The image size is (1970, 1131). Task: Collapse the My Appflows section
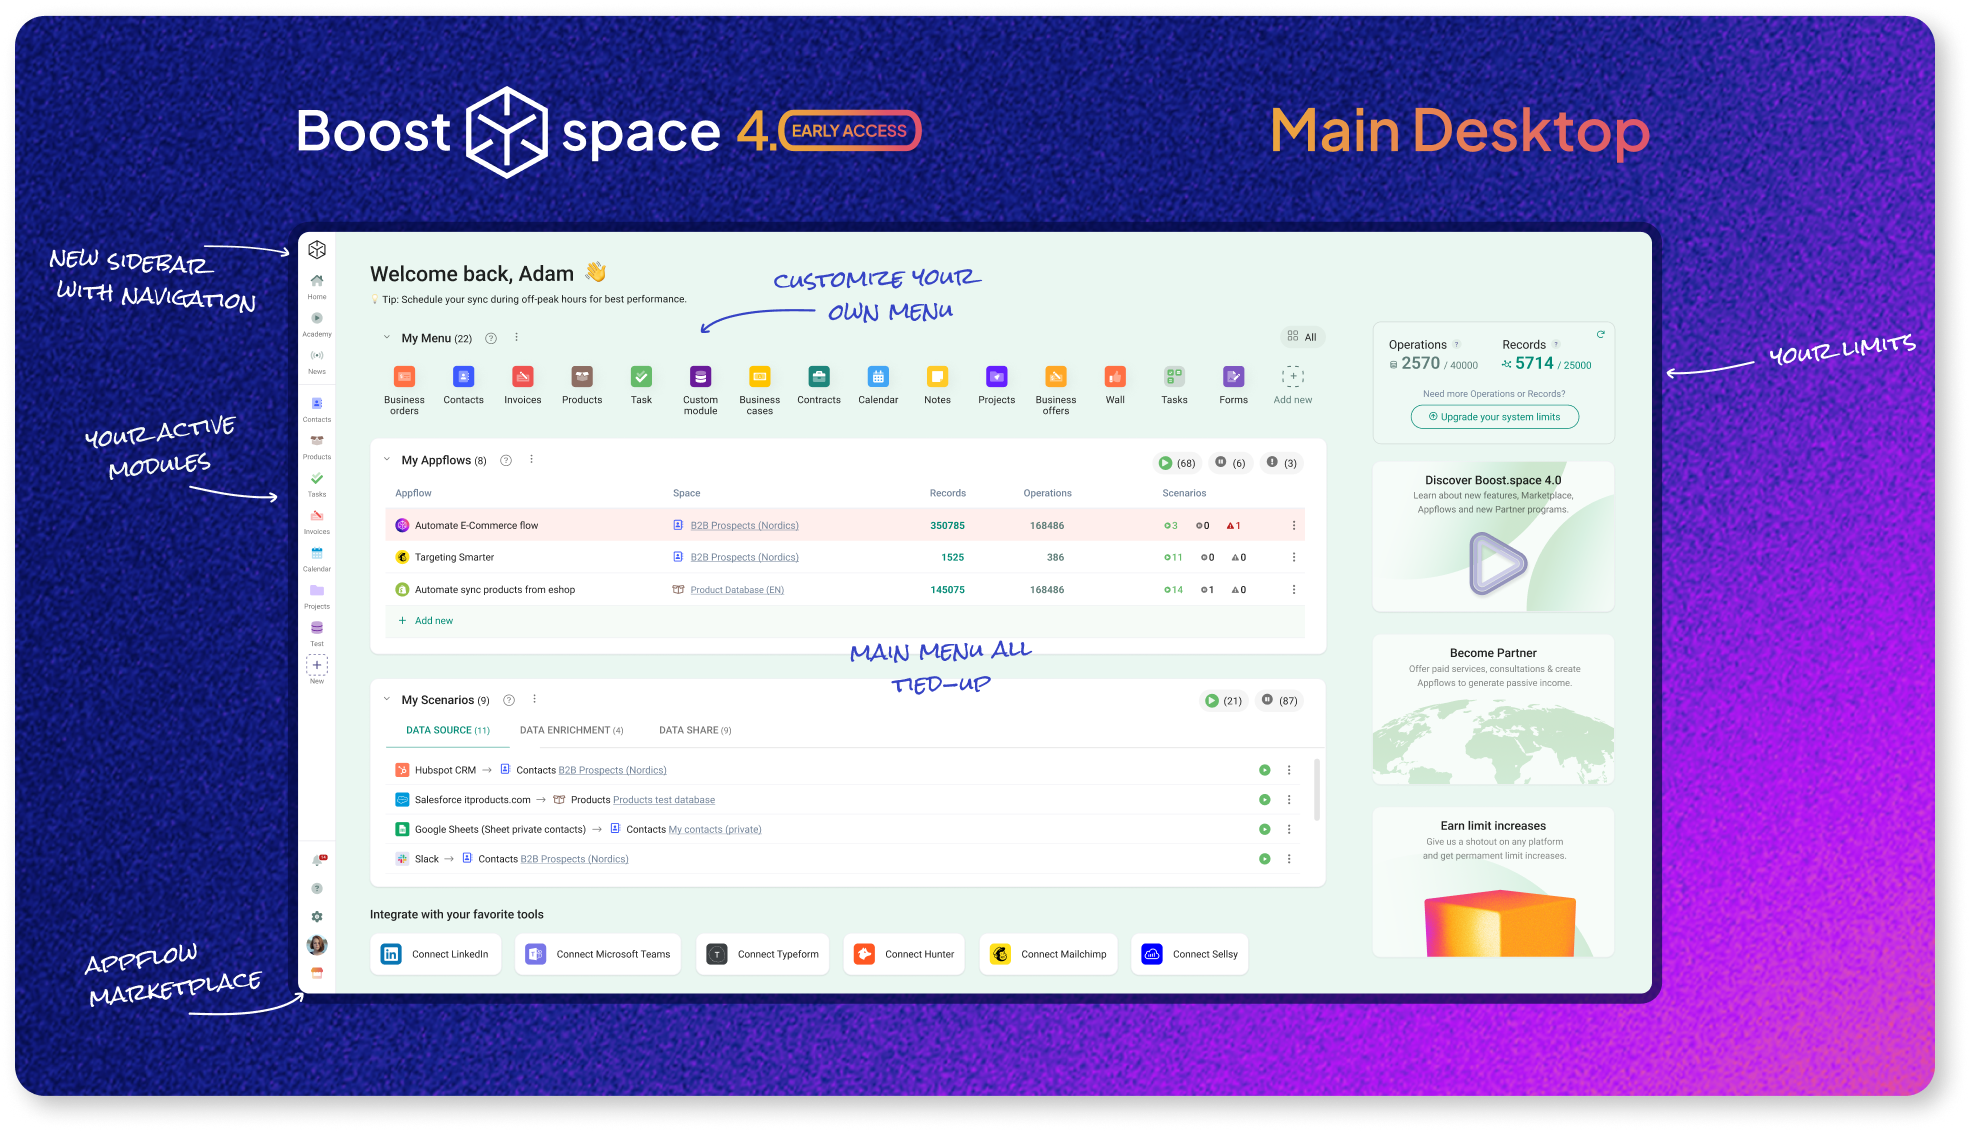[x=386, y=460]
